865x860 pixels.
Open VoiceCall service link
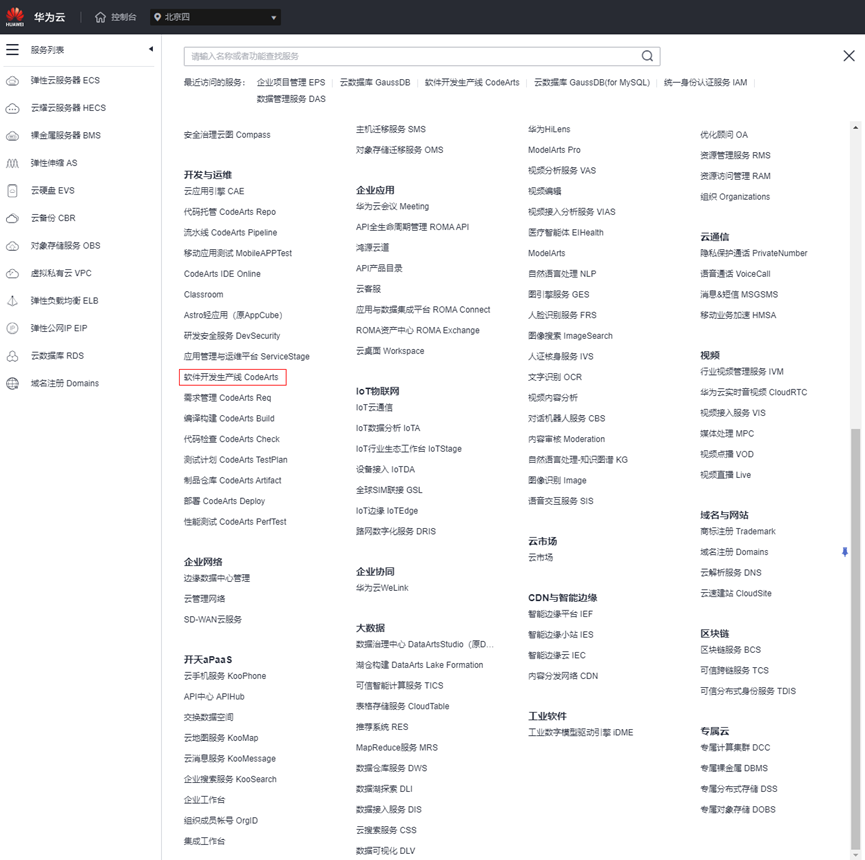735,274
